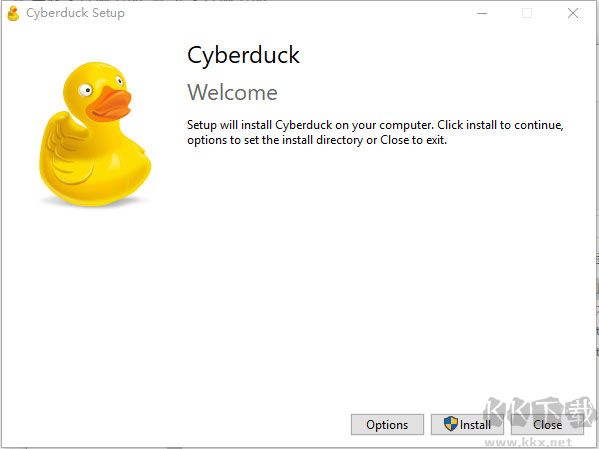The height and width of the screenshot is (449, 599).
Task: Click the "Cyberduck Setup" window title
Action: [75, 13]
